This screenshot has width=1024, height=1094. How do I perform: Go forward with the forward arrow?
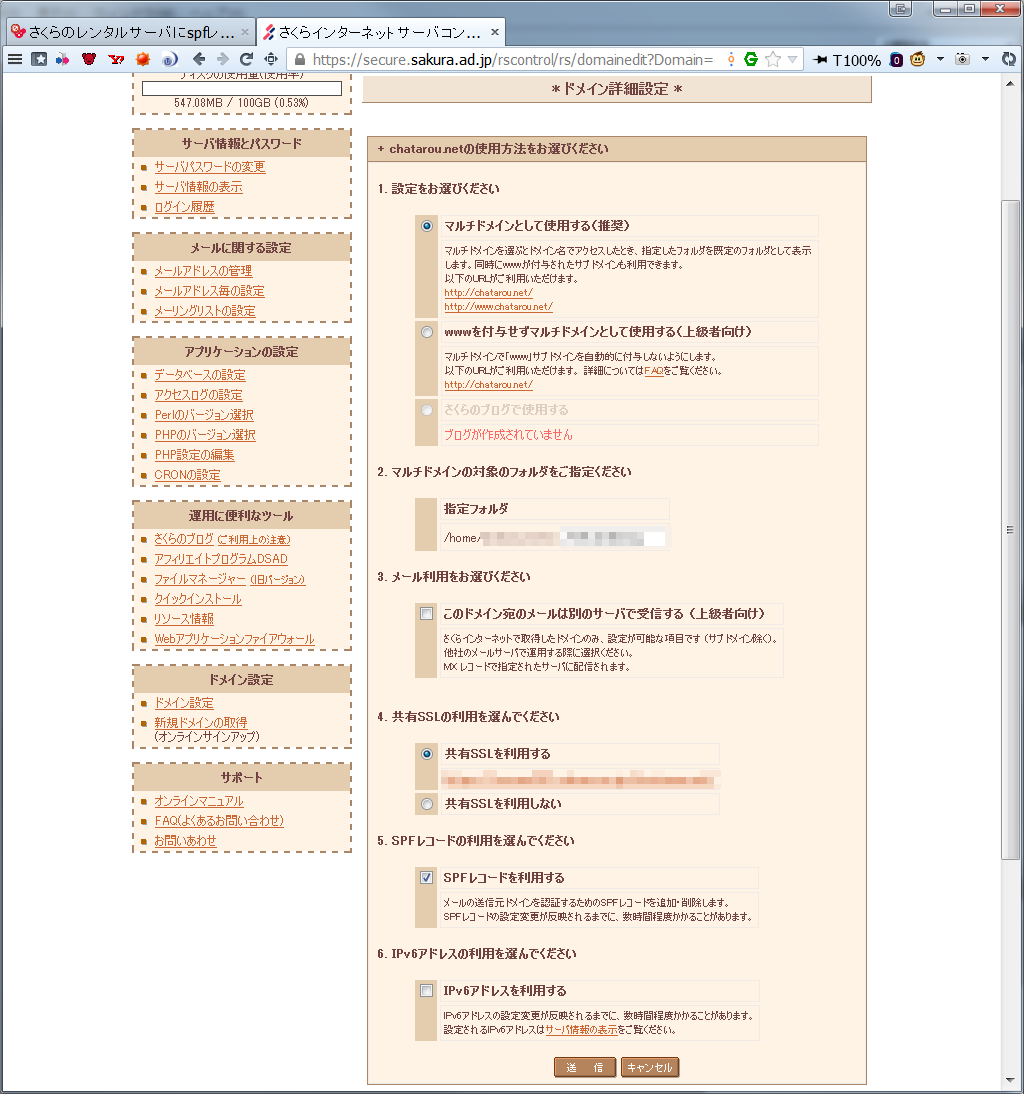tap(223, 59)
